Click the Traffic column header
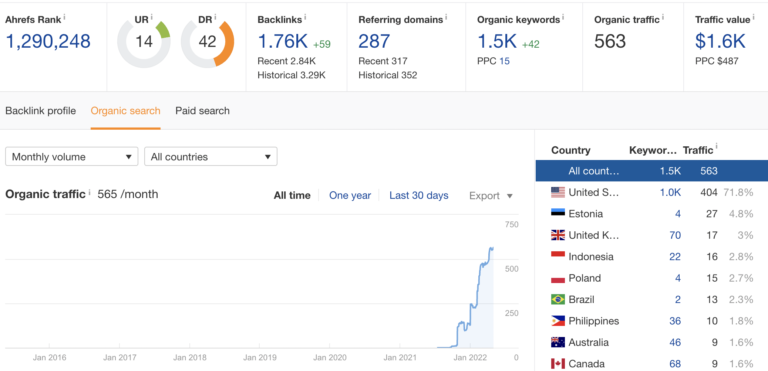 click(698, 150)
